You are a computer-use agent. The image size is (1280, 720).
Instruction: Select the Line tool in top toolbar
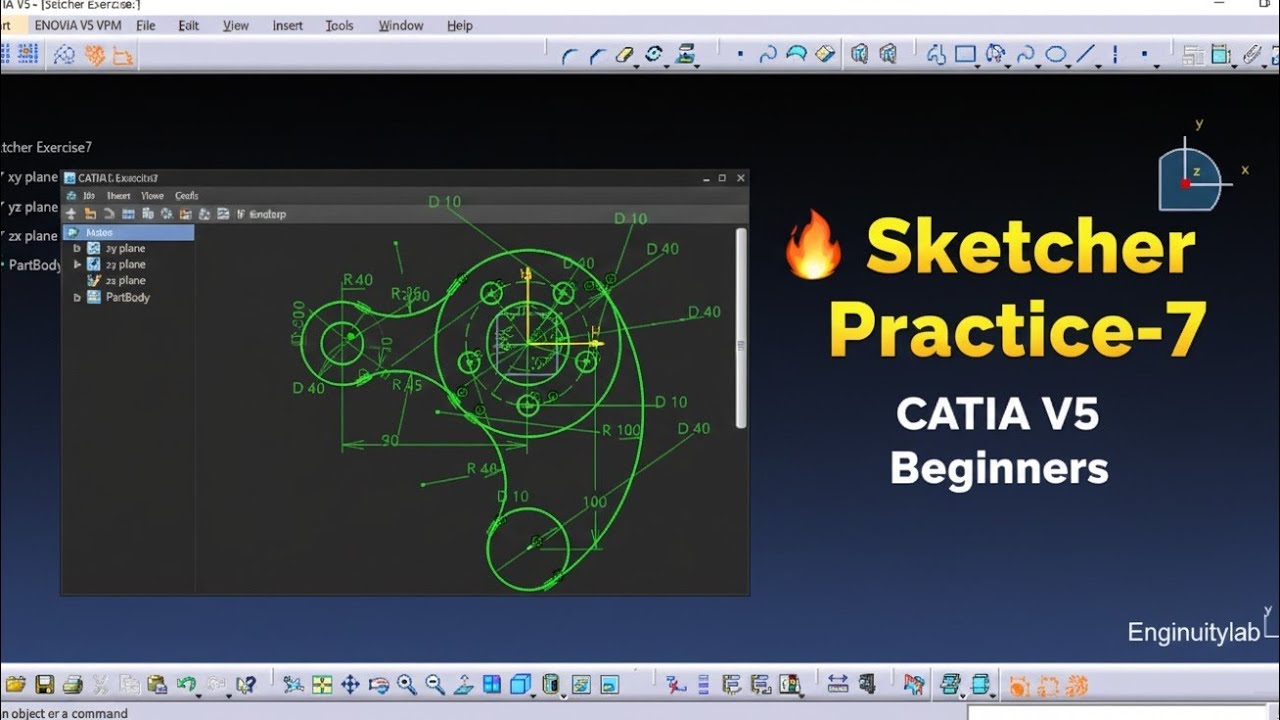click(x=1086, y=55)
